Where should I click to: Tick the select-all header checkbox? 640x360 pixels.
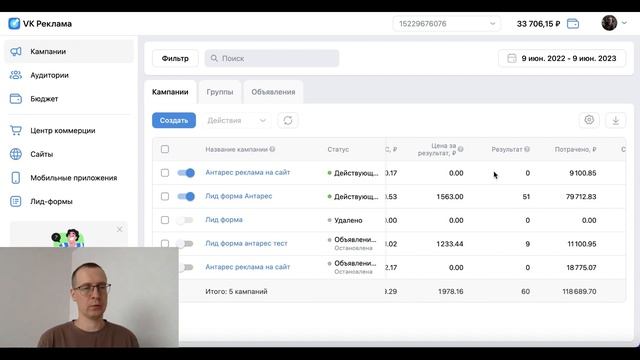[165, 149]
